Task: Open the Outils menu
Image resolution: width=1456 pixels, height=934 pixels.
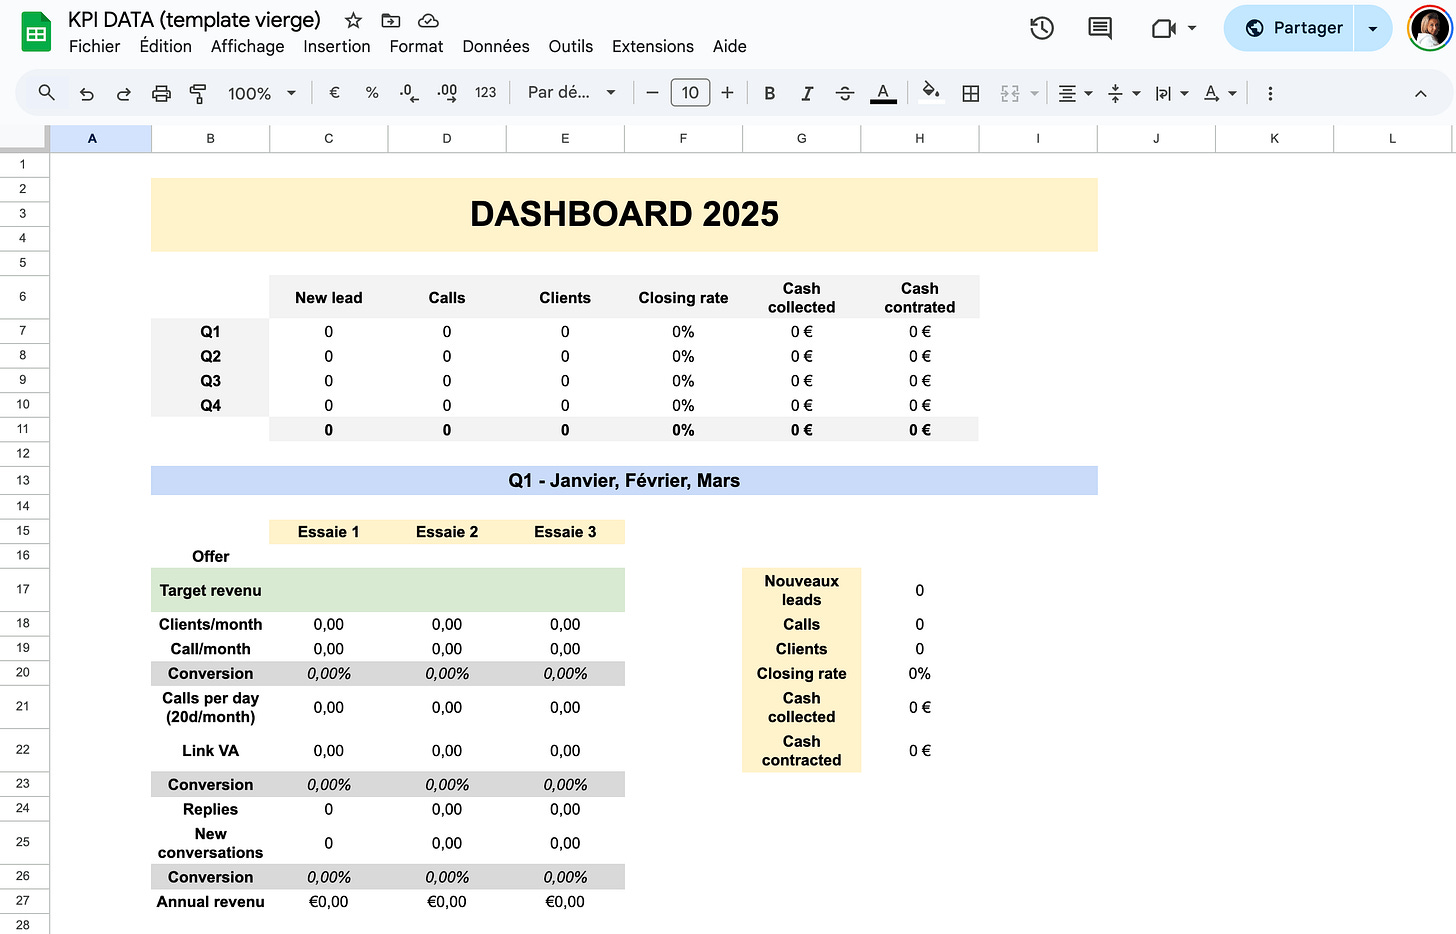Action: click(x=571, y=46)
